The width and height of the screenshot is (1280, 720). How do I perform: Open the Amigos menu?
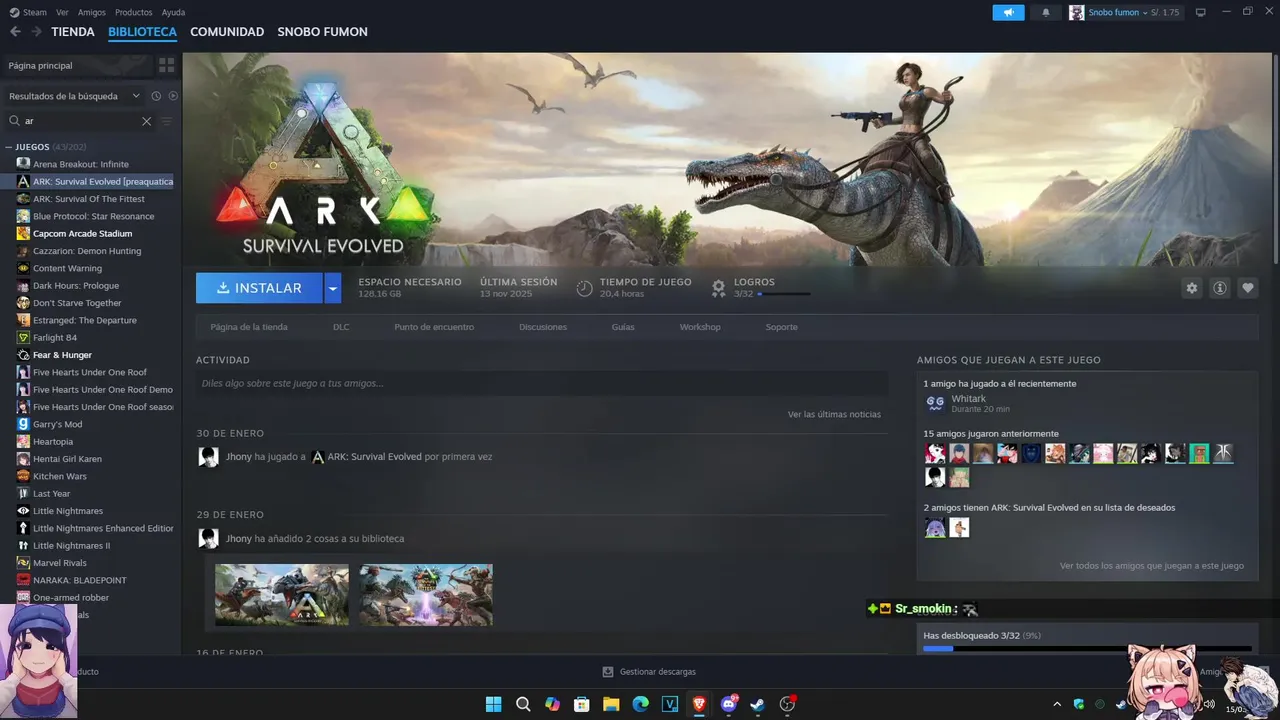(92, 12)
